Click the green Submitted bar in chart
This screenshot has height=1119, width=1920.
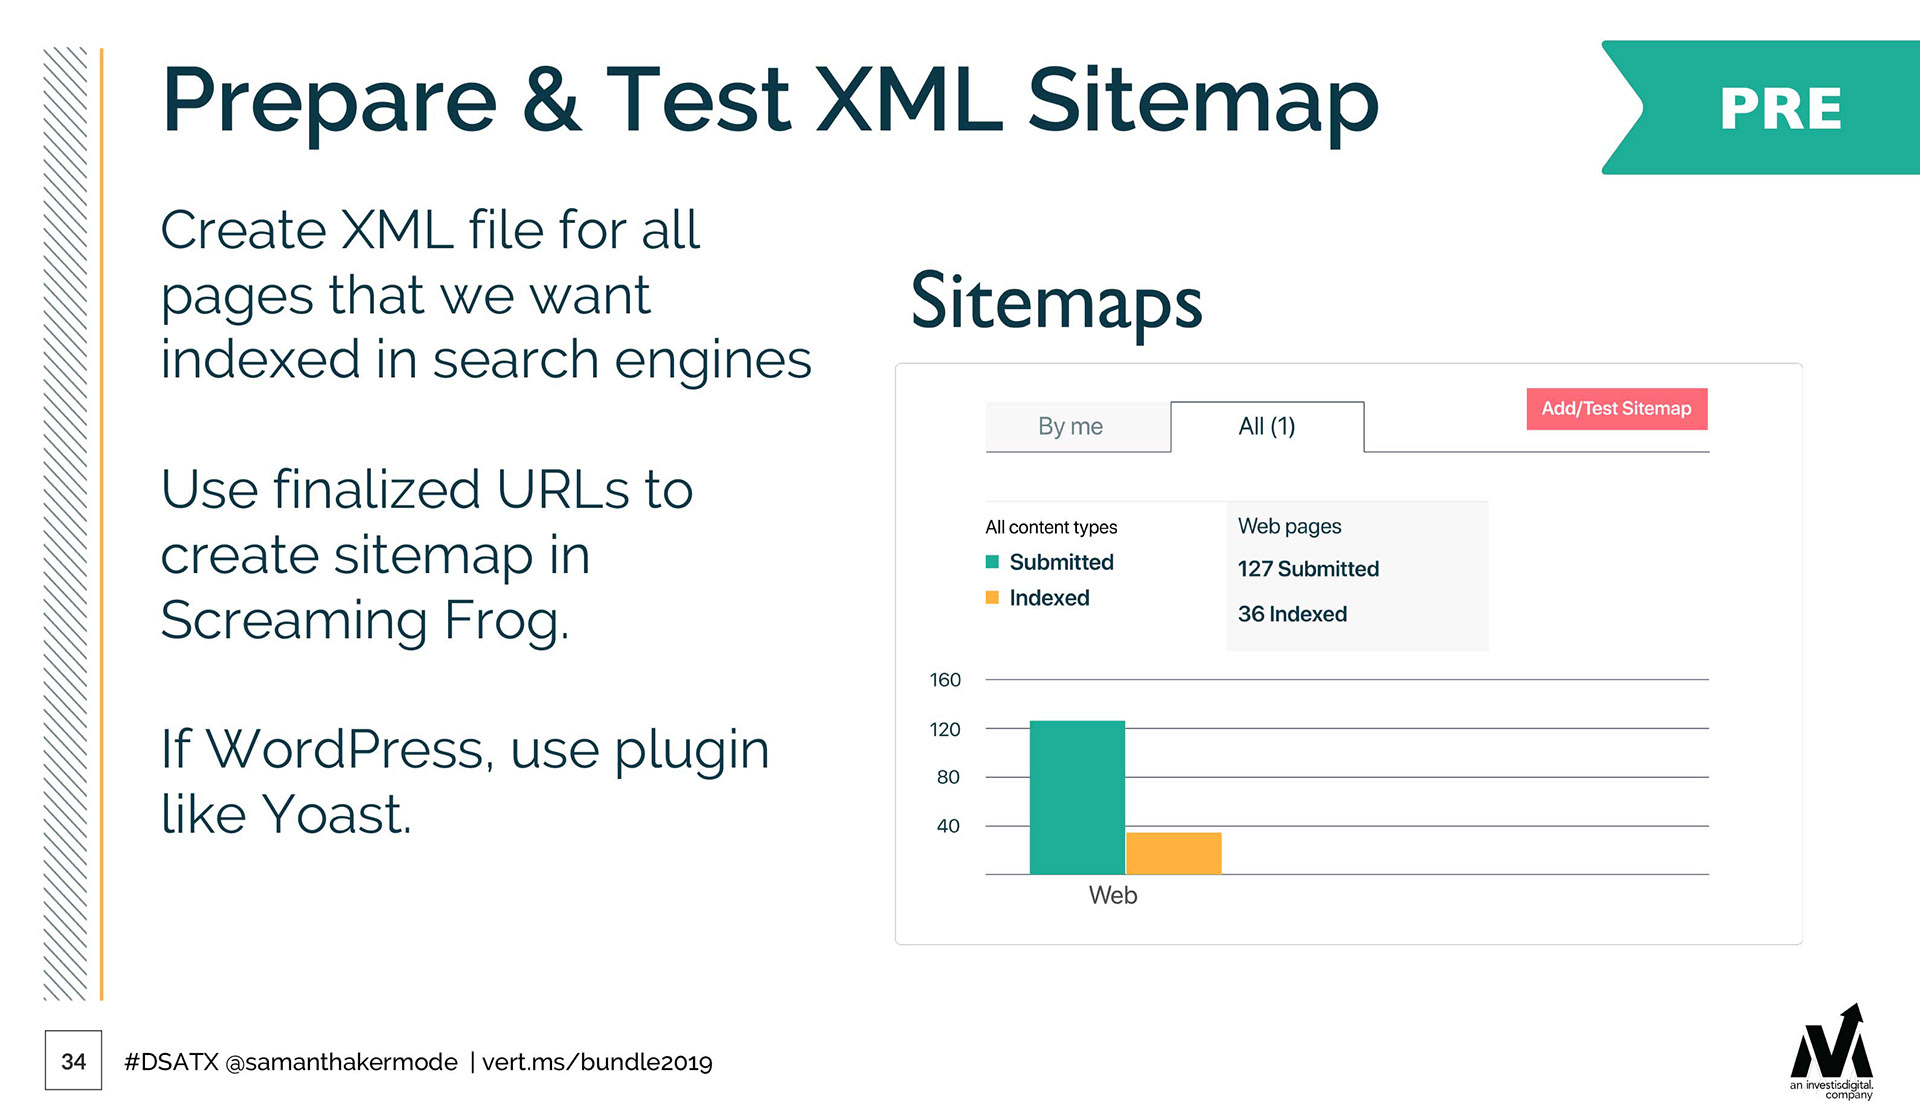point(1077,797)
